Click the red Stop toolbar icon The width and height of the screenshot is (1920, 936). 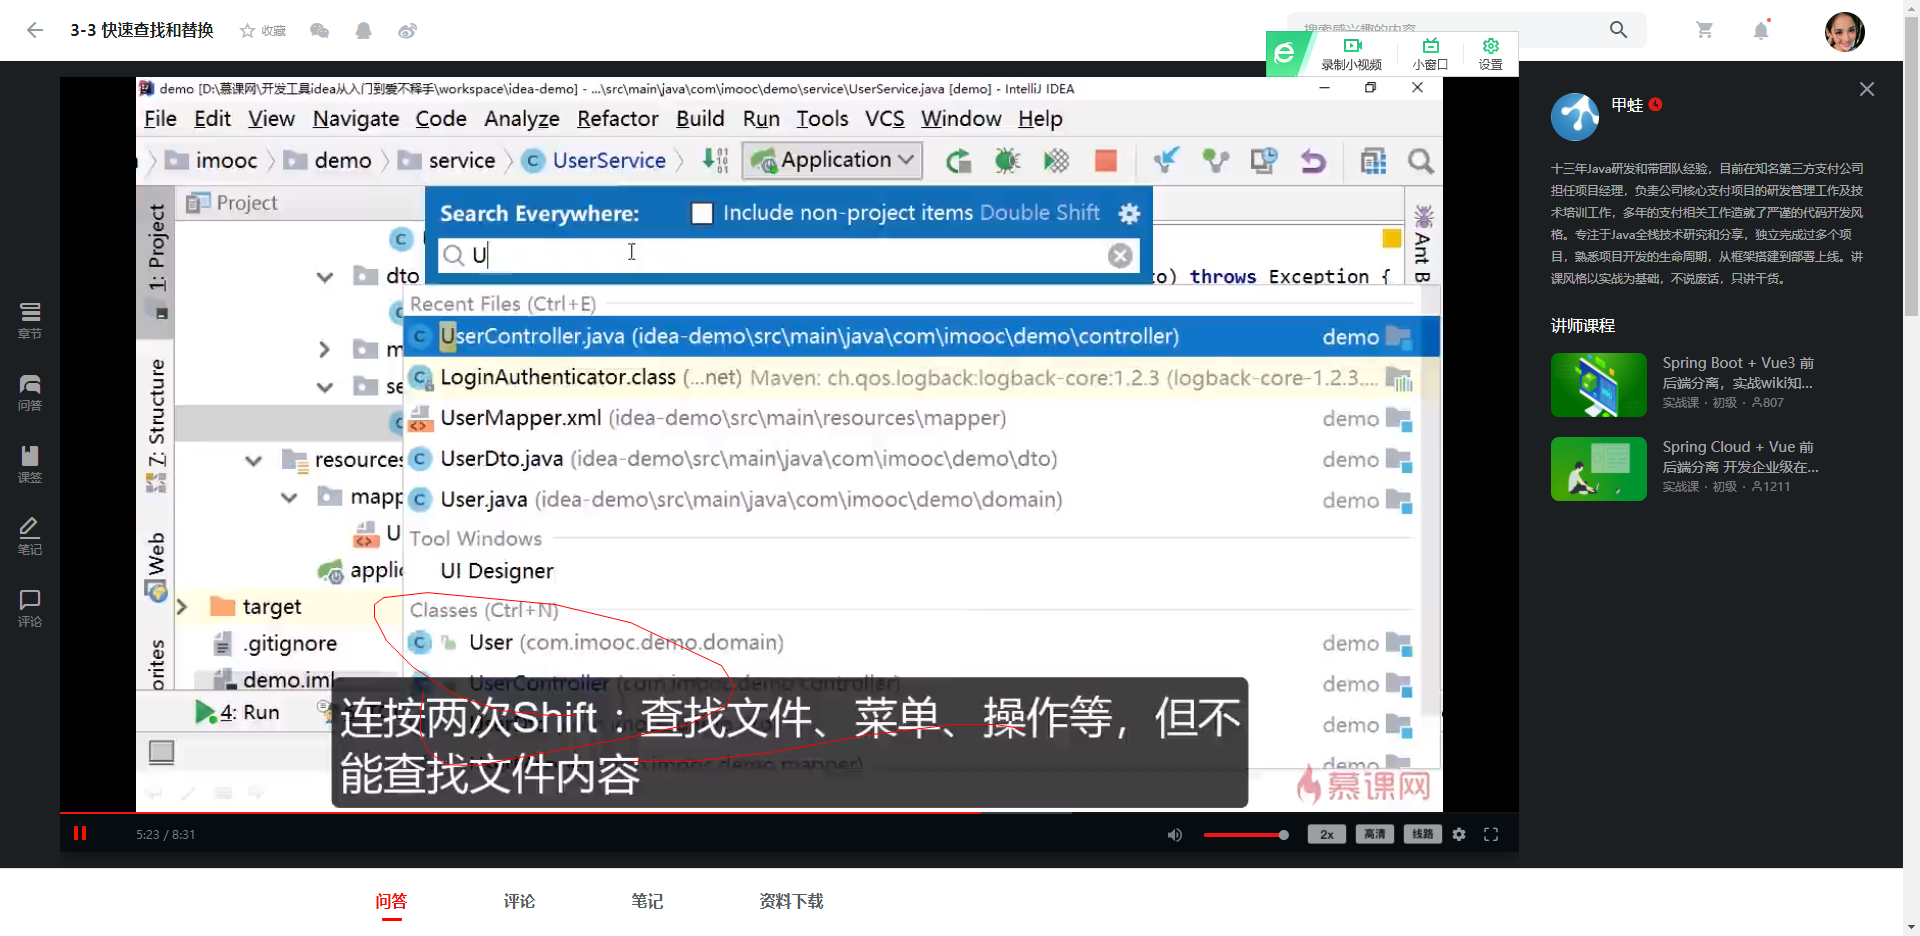[1105, 160]
